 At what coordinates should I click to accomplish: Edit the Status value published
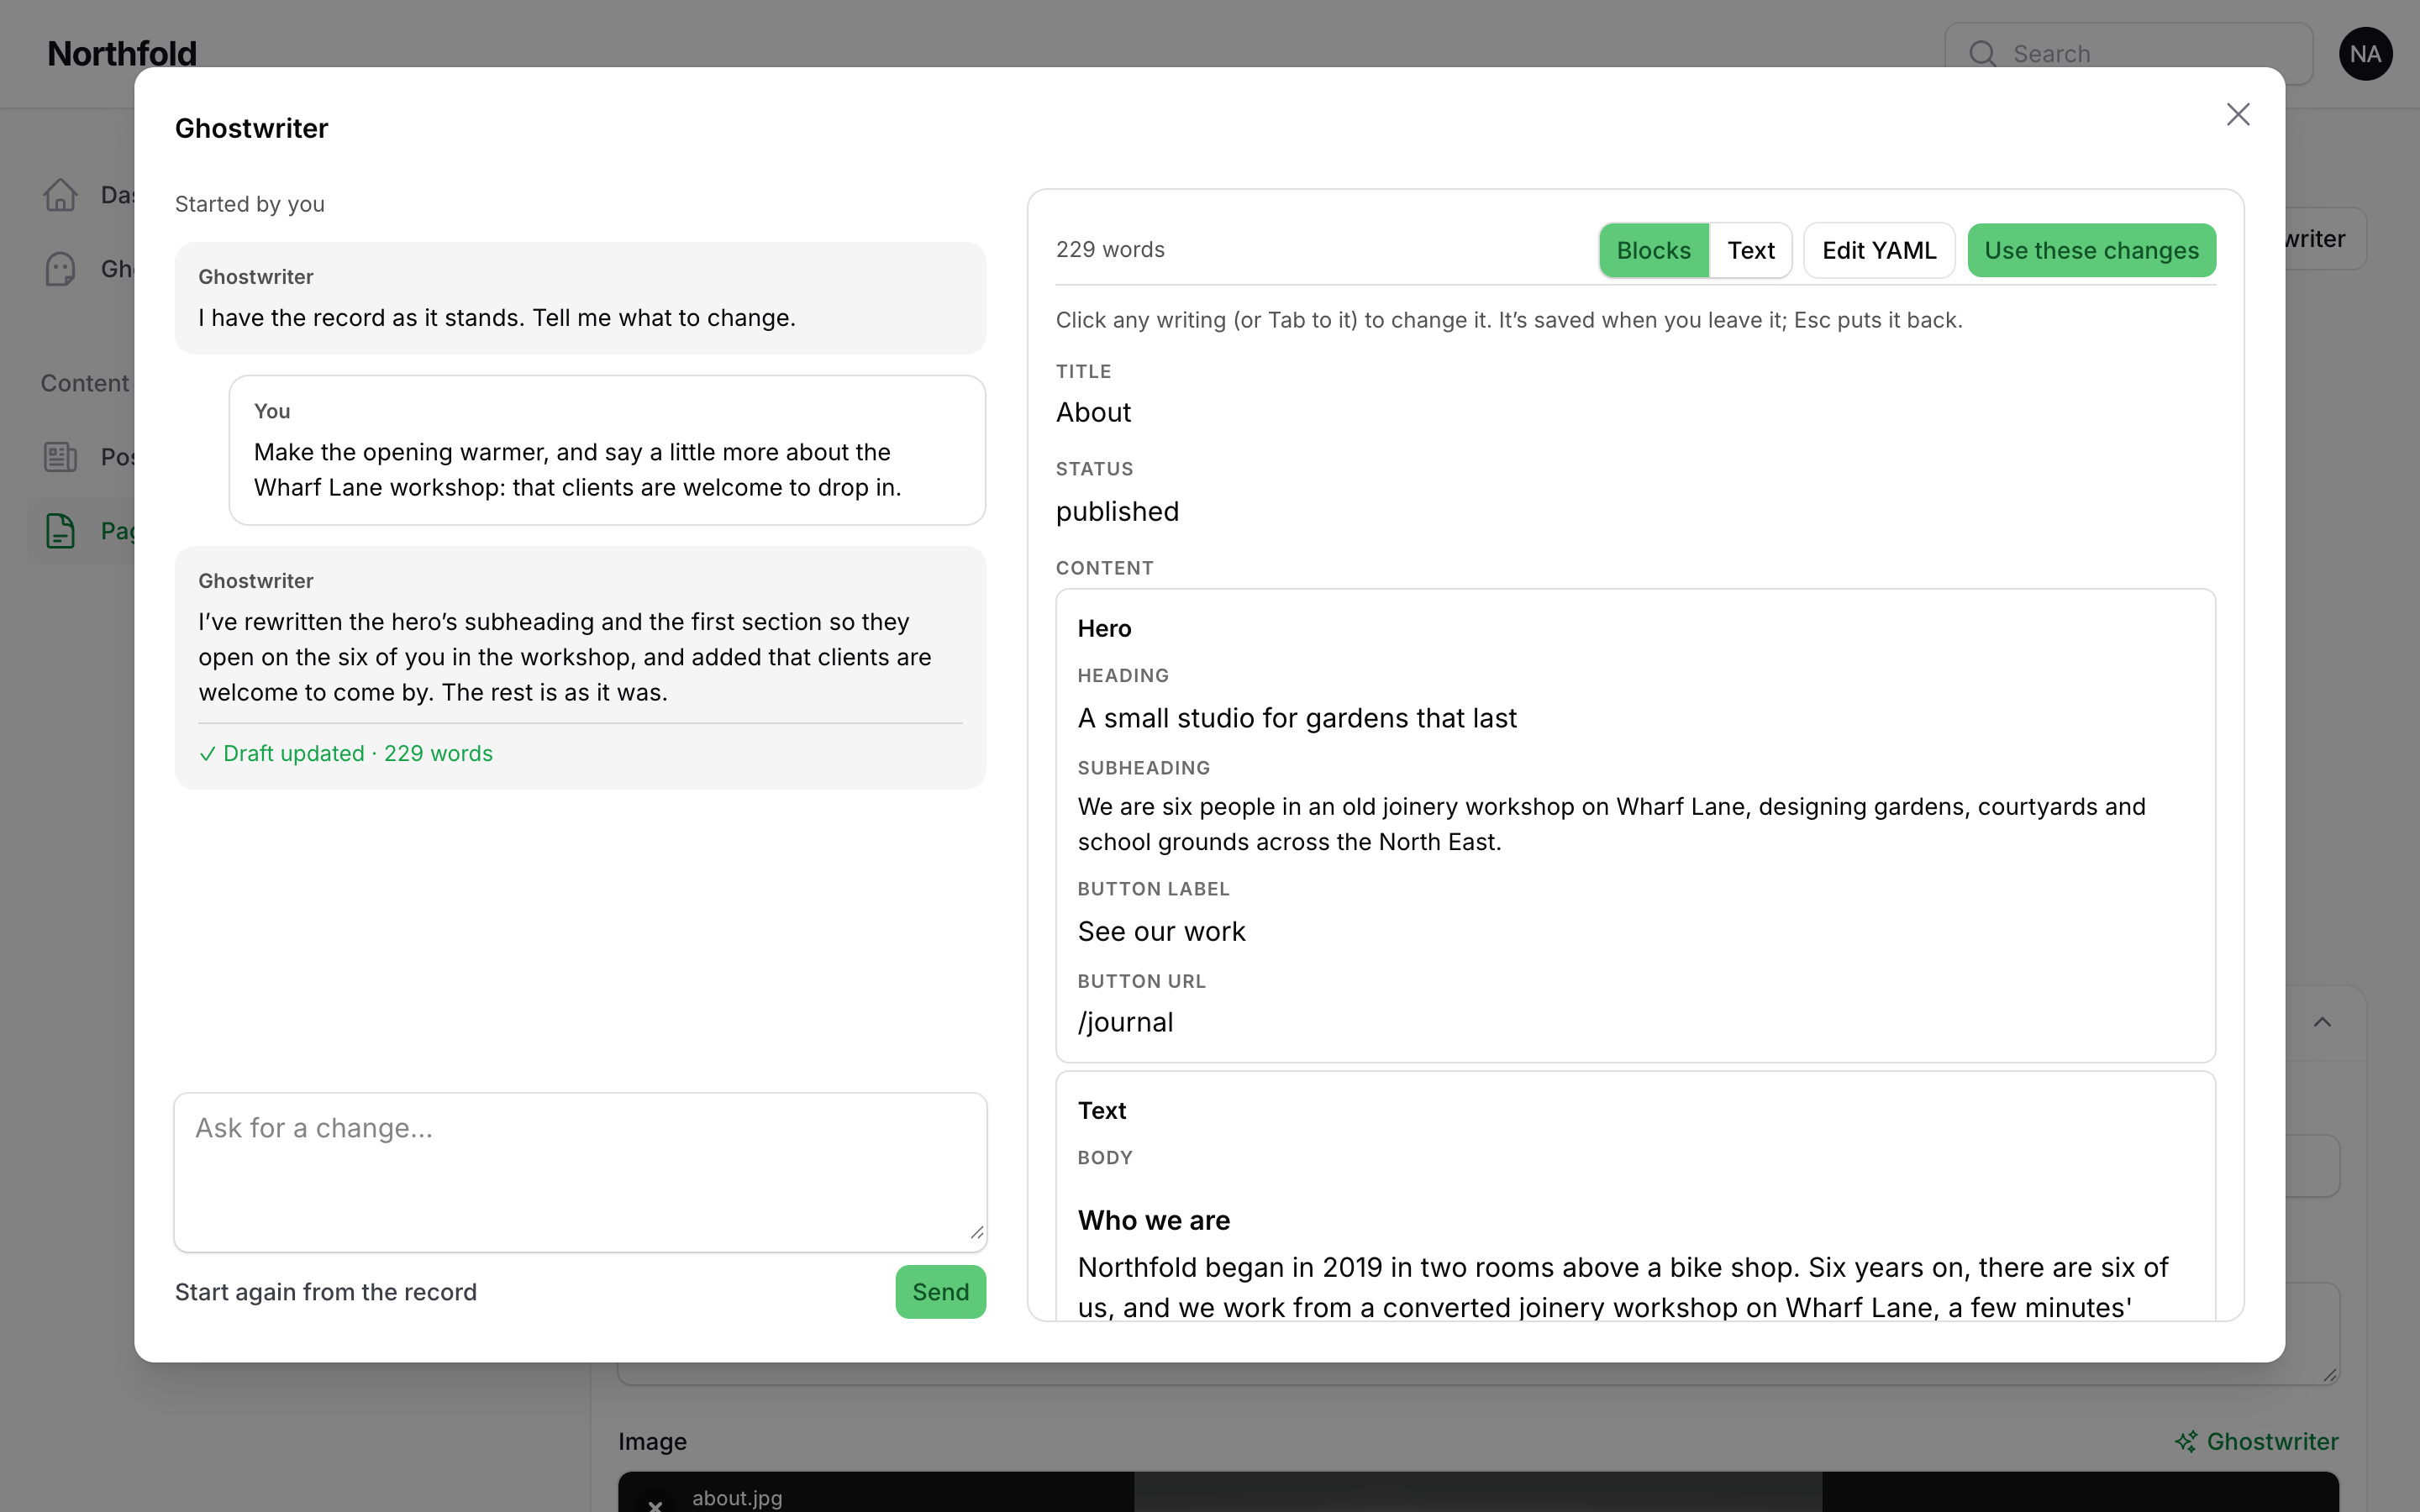tap(1117, 511)
